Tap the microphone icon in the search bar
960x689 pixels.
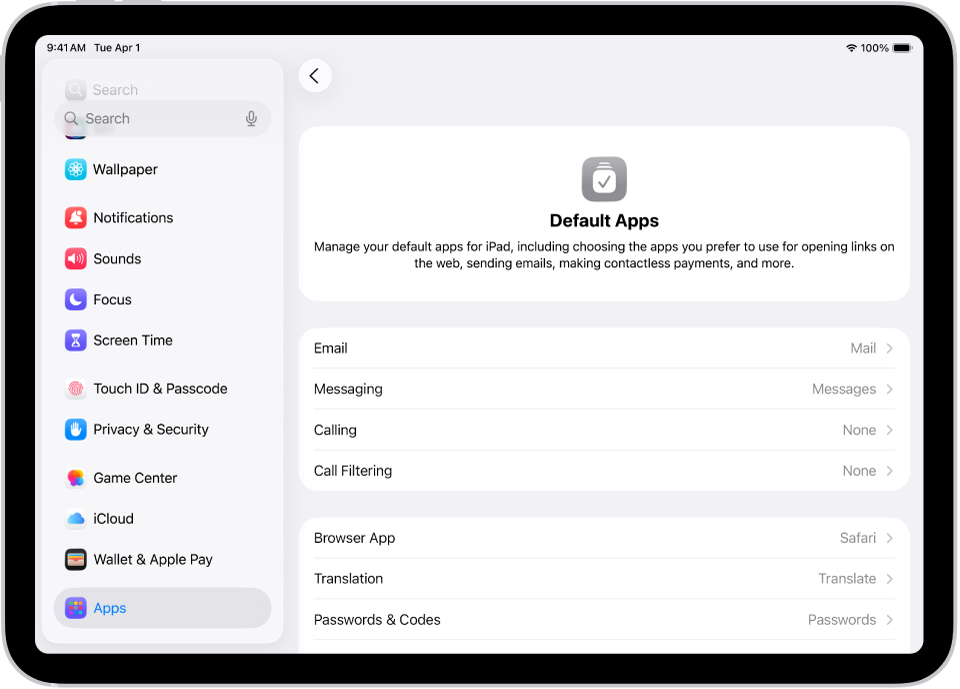tap(252, 118)
